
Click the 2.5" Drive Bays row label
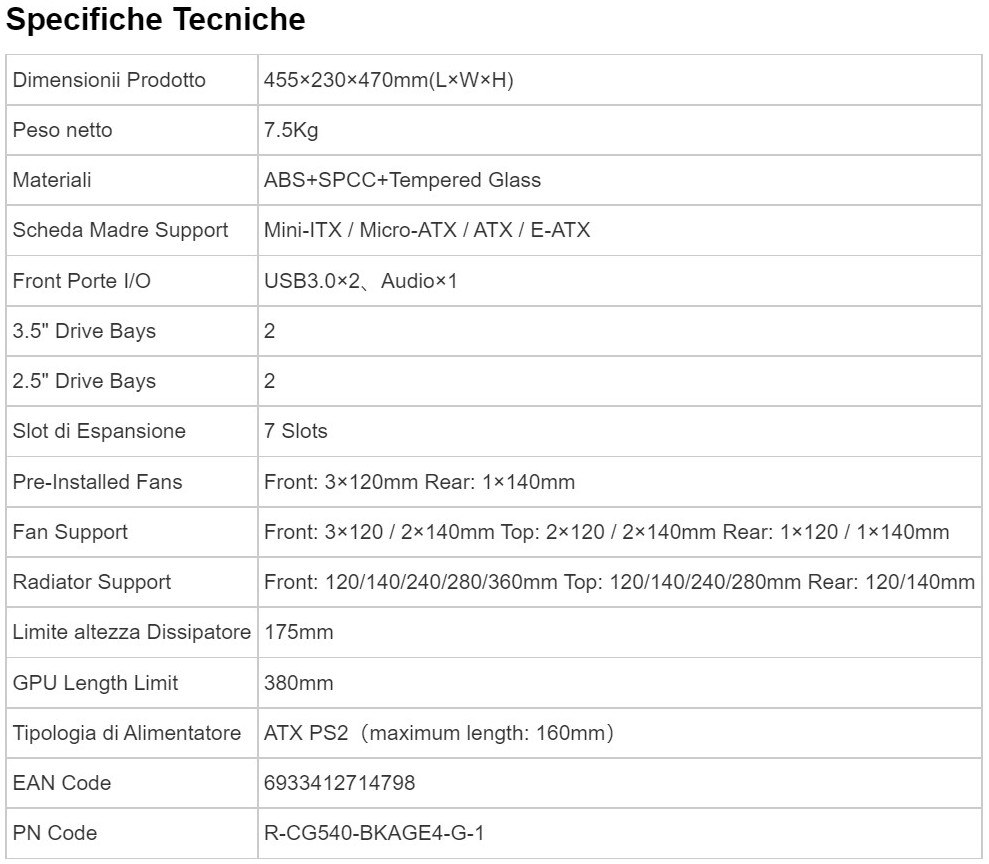coord(84,381)
